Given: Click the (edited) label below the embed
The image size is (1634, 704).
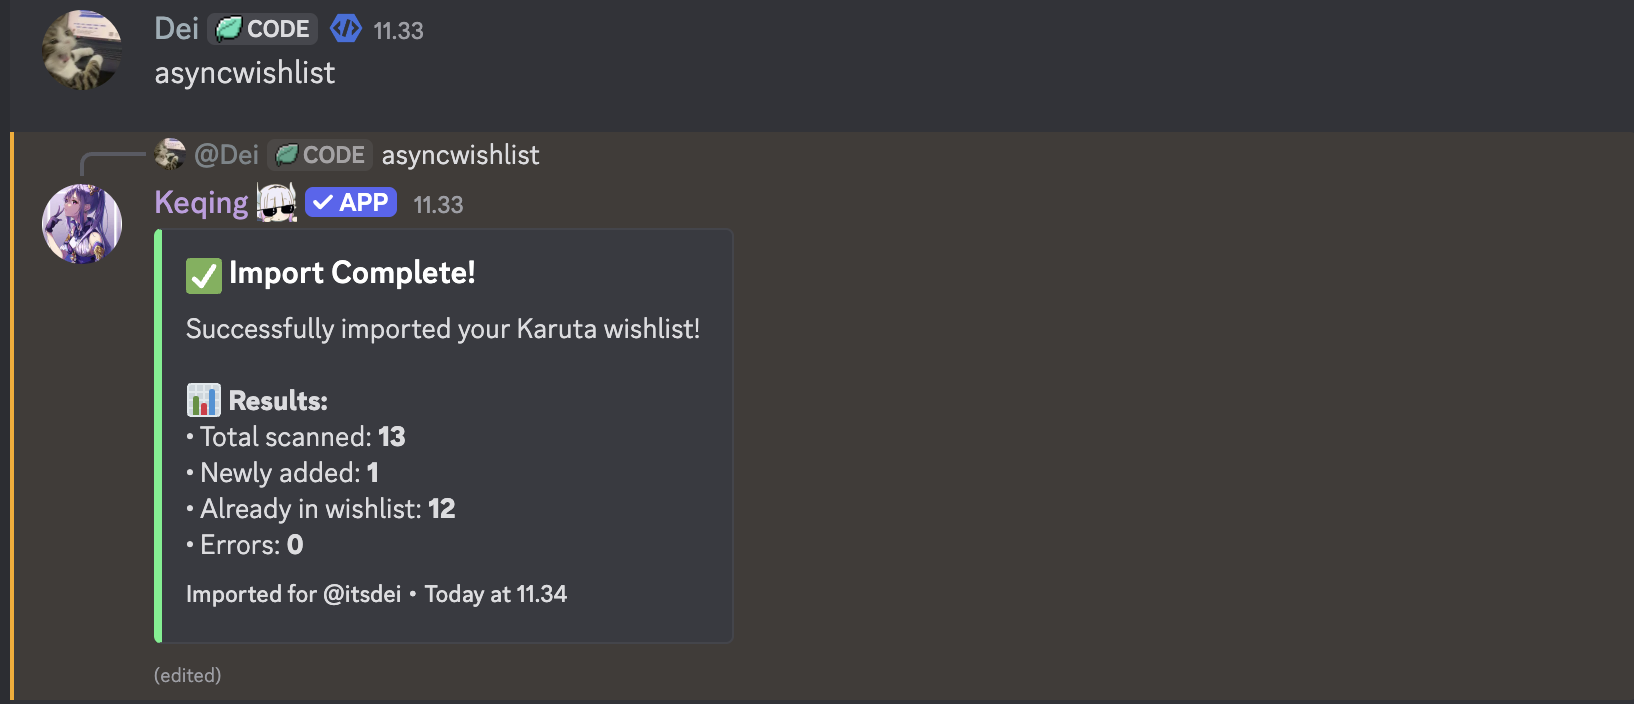Looking at the screenshot, I should coord(188,675).
